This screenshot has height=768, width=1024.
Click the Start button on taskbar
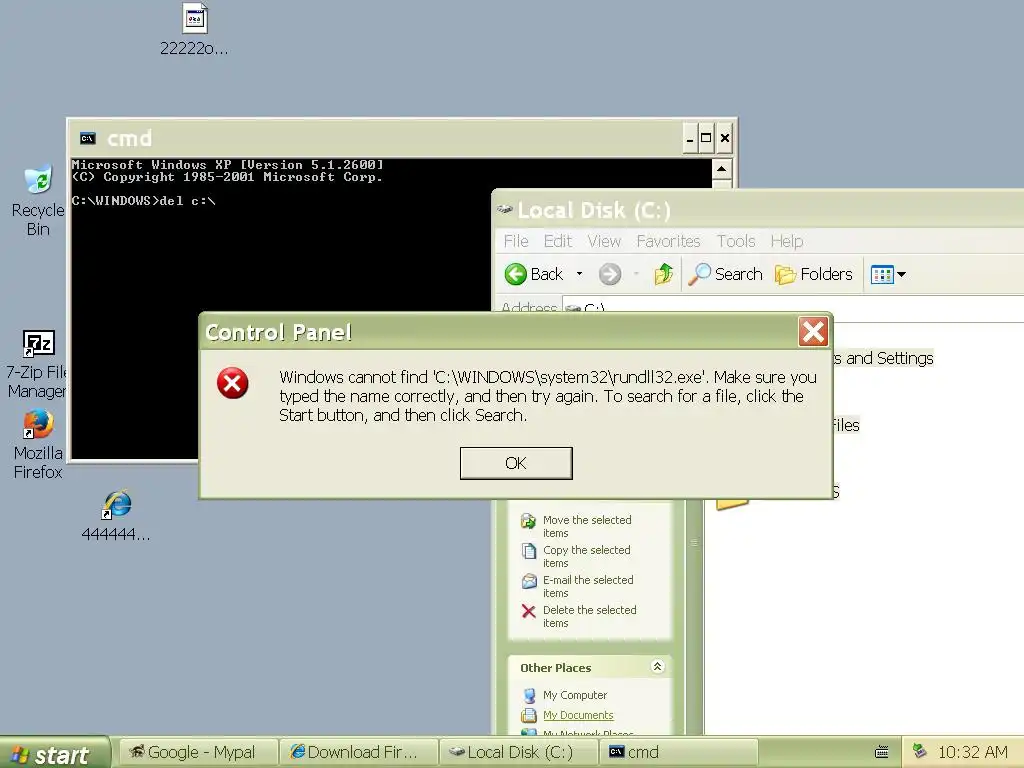click(54, 754)
